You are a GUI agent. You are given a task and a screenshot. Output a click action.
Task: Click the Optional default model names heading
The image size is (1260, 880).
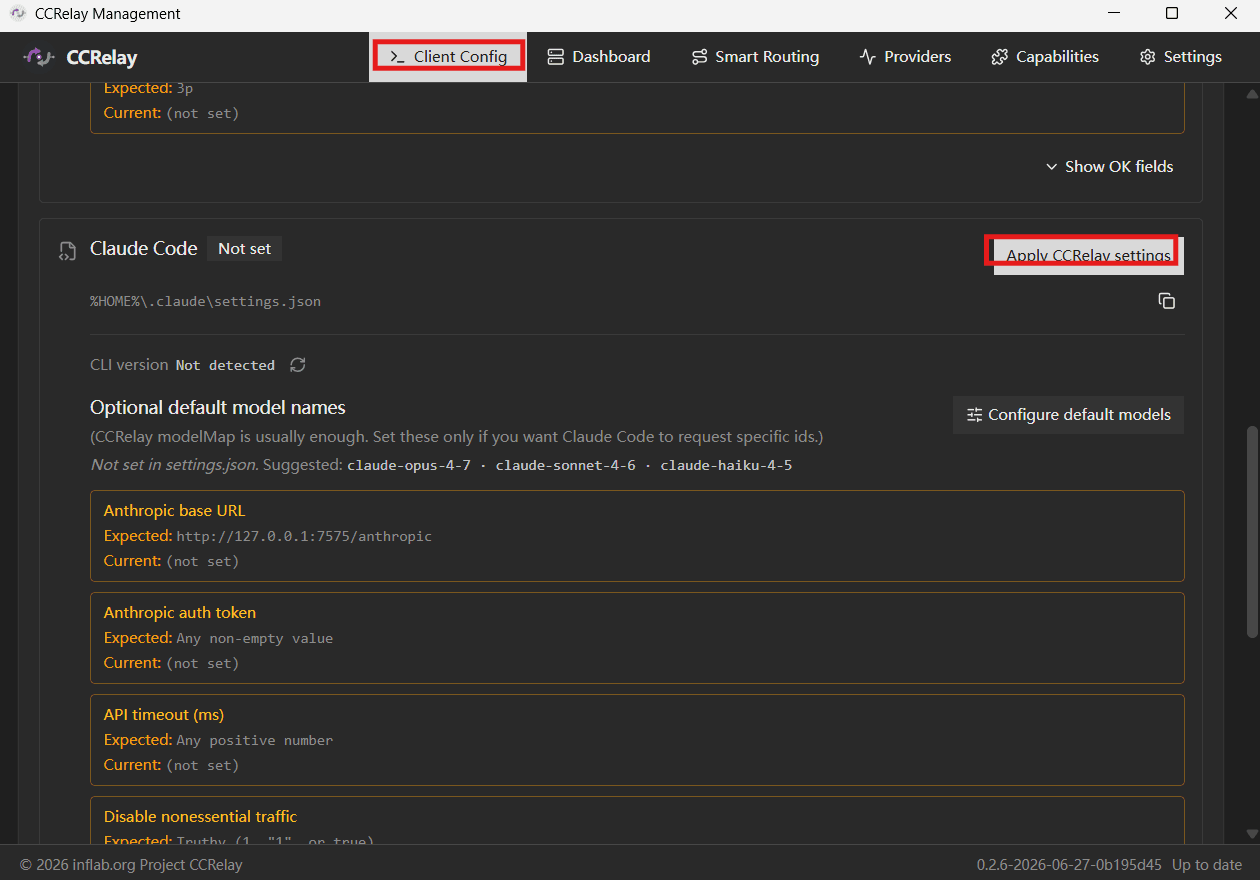click(218, 408)
